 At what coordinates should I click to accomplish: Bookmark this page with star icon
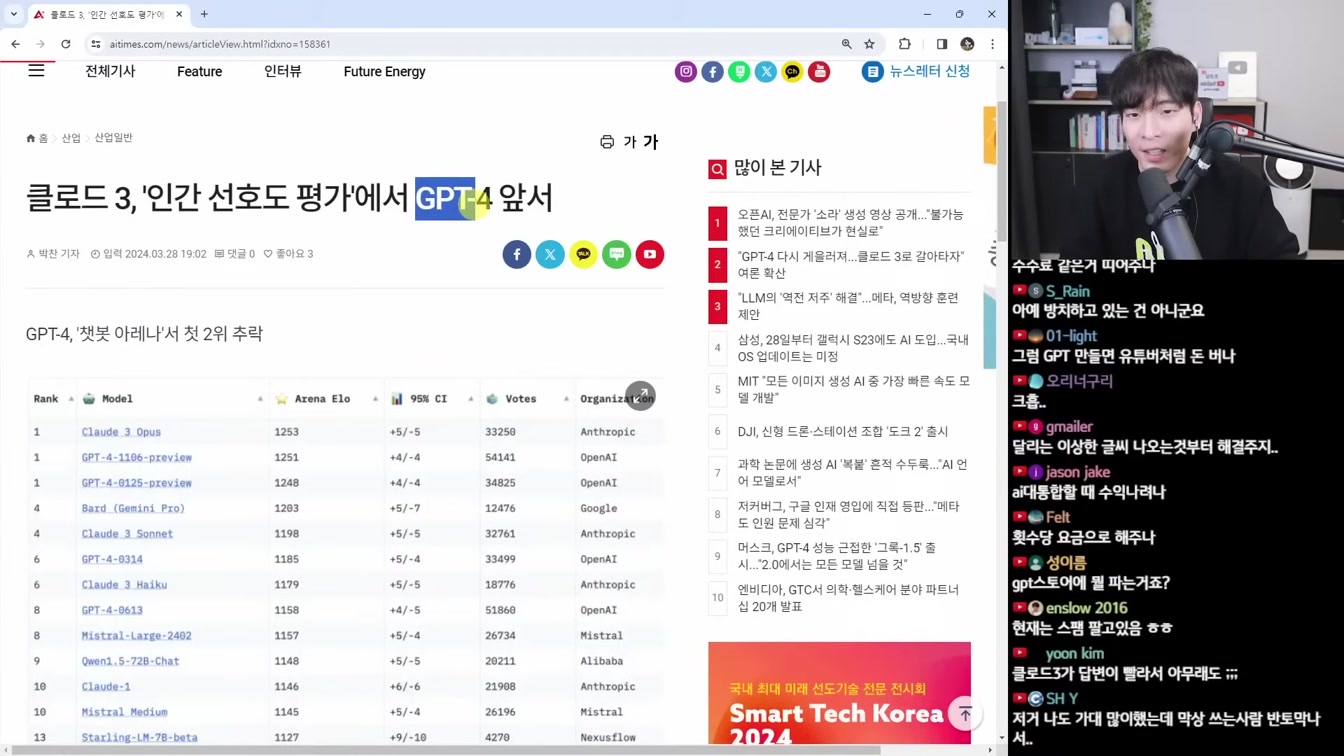pos(870,44)
